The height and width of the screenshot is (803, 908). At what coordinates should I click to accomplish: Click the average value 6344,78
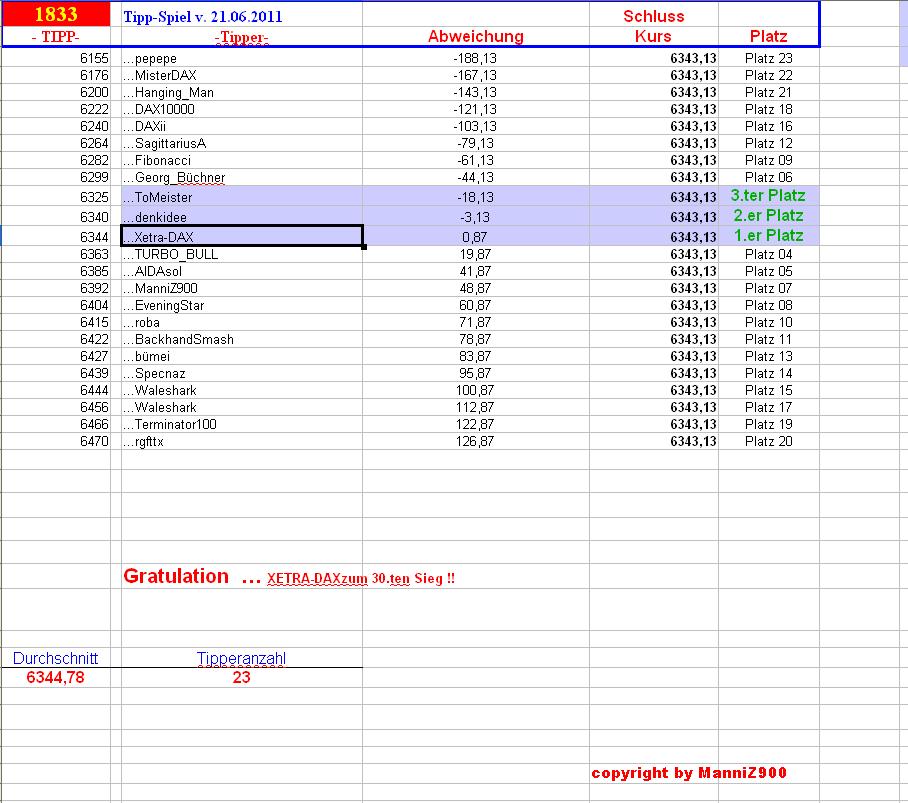pyautogui.click(x=56, y=677)
